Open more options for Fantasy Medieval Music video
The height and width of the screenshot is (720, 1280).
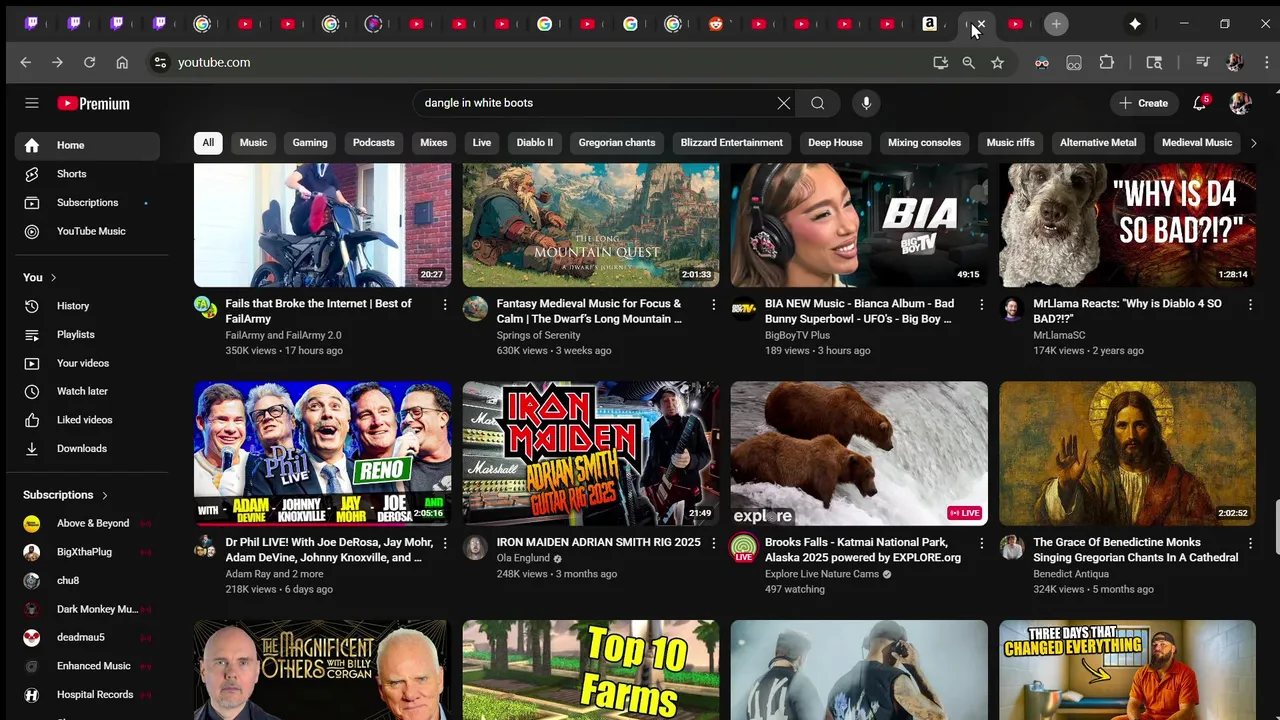[713, 304]
